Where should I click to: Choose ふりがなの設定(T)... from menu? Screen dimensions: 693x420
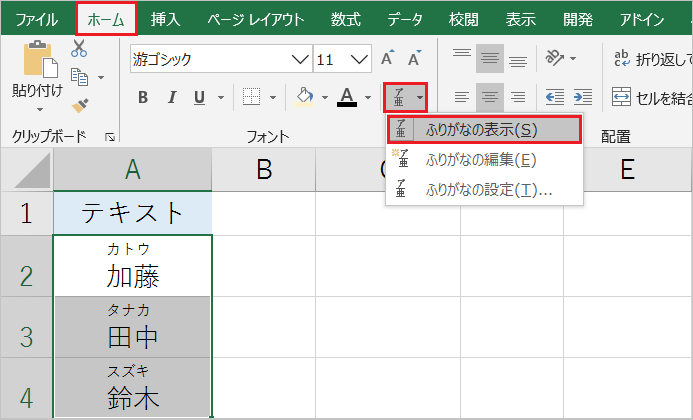pos(485,190)
